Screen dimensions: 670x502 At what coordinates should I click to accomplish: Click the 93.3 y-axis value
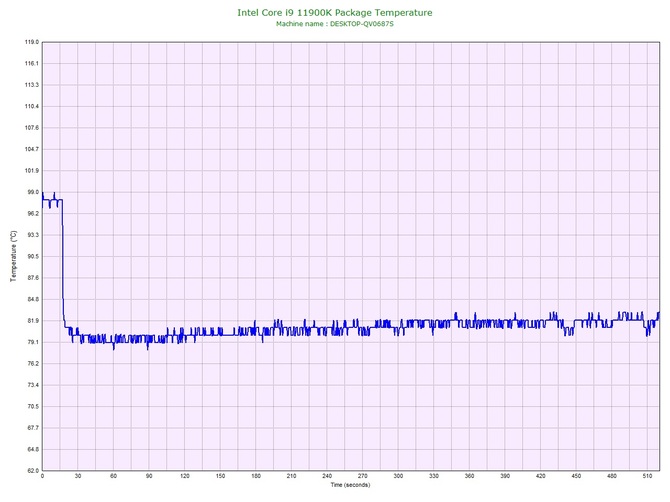pyautogui.click(x=33, y=235)
